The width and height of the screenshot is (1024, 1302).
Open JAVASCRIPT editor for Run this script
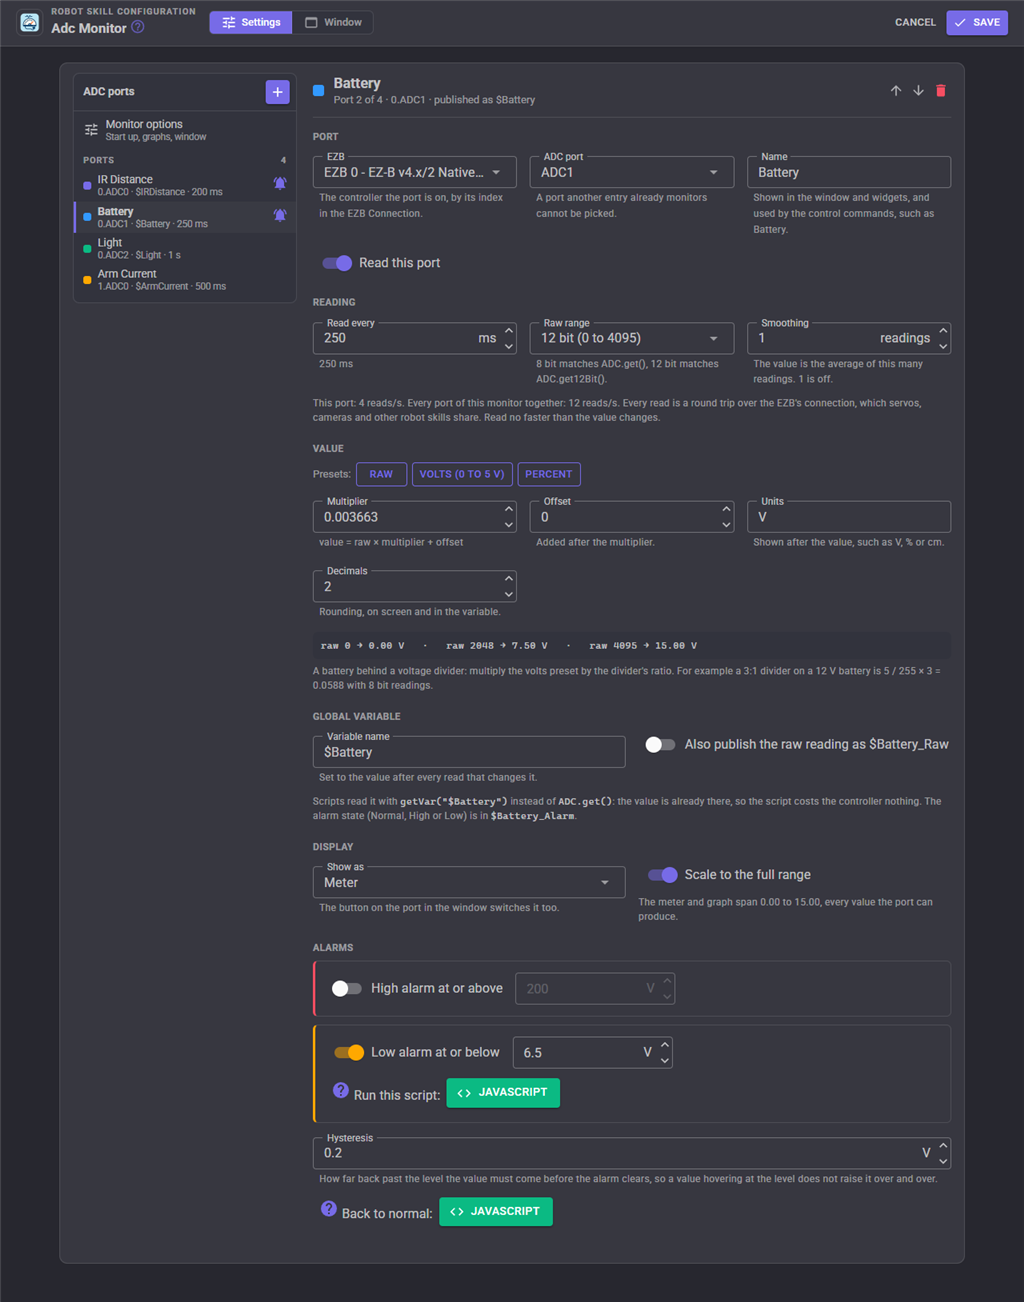pos(503,1092)
